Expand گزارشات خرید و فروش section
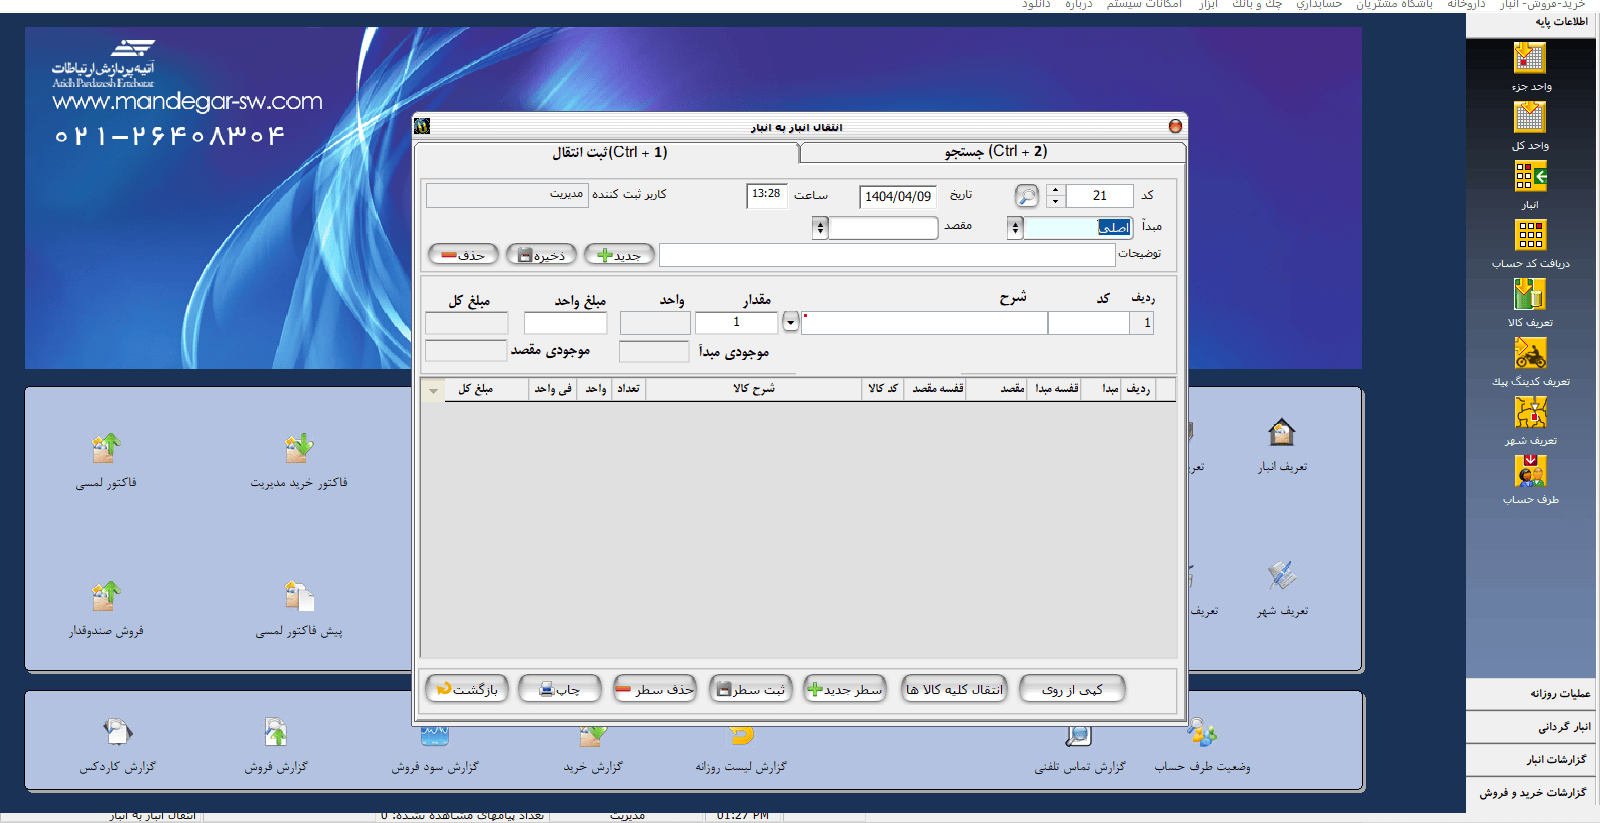 [x=1531, y=793]
